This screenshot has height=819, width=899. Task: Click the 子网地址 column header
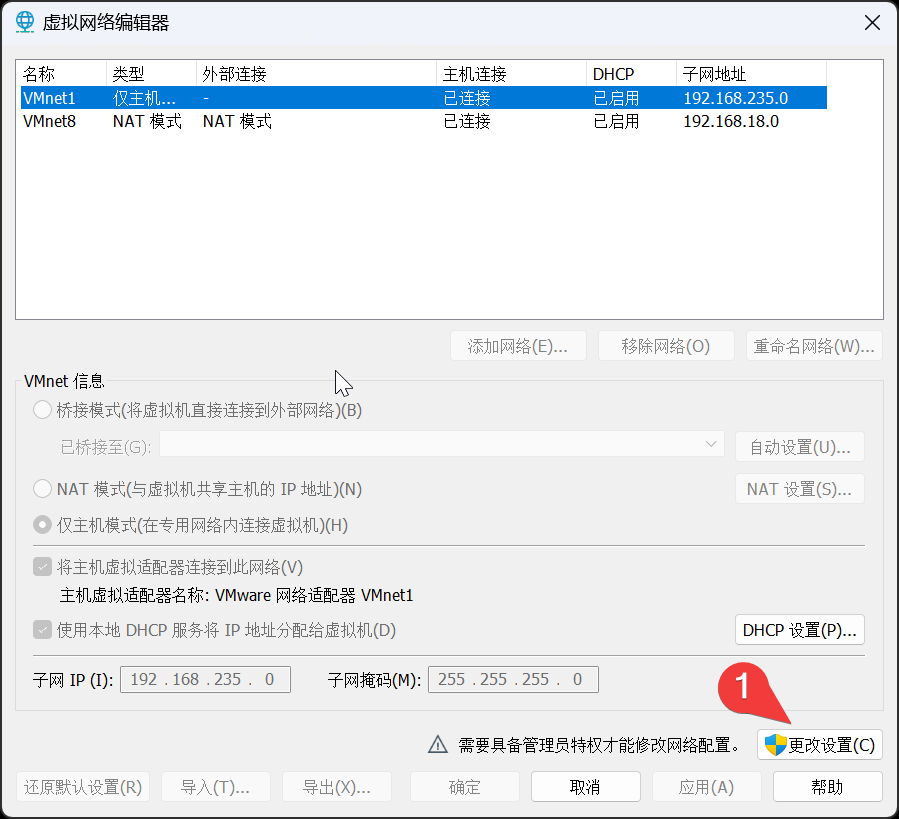751,74
